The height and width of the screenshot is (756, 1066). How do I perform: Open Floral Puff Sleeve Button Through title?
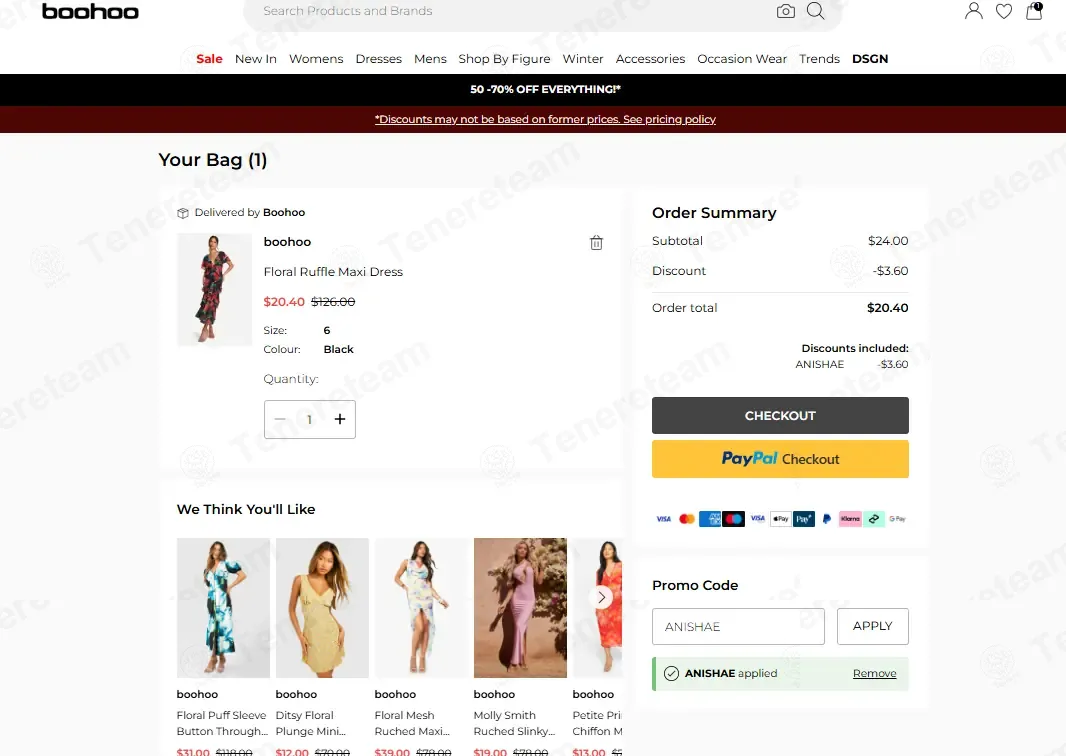click(222, 723)
